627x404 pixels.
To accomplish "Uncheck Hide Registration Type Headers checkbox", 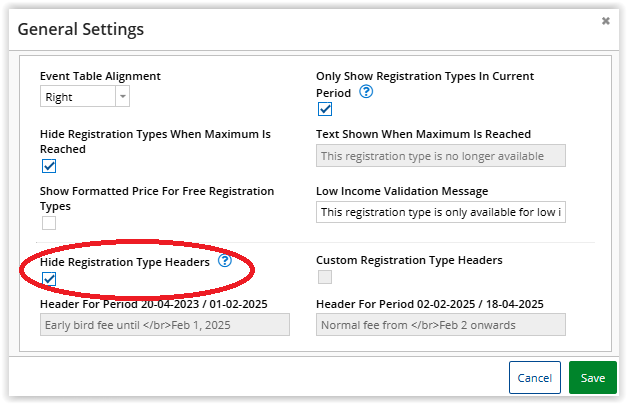I will (48, 278).
